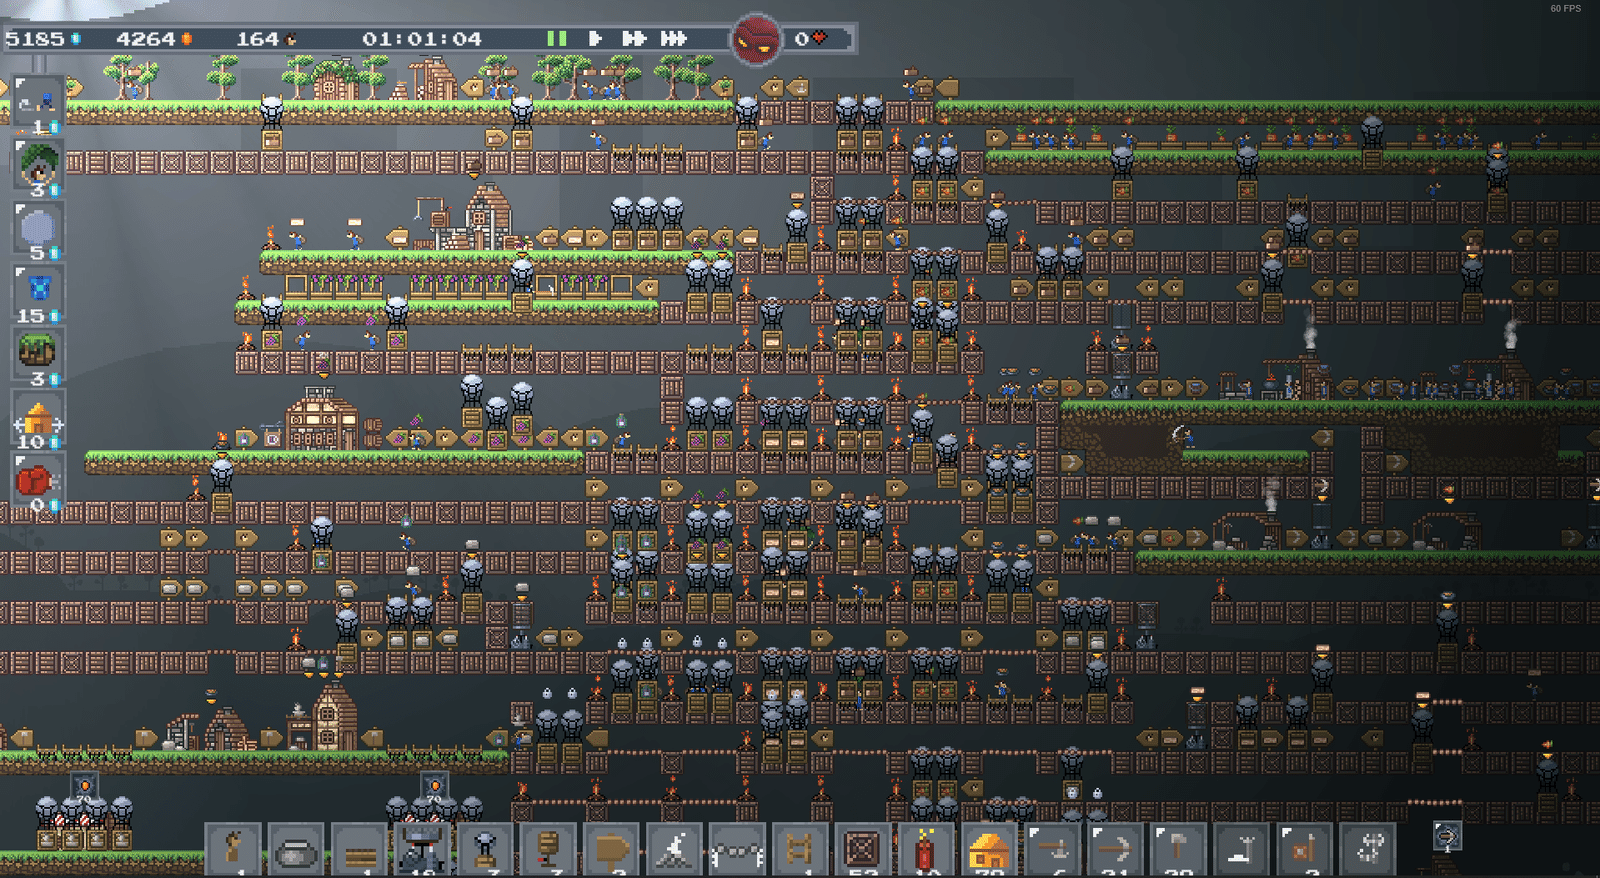Click the small arrow icon right of toolbar

tap(1447, 835)
